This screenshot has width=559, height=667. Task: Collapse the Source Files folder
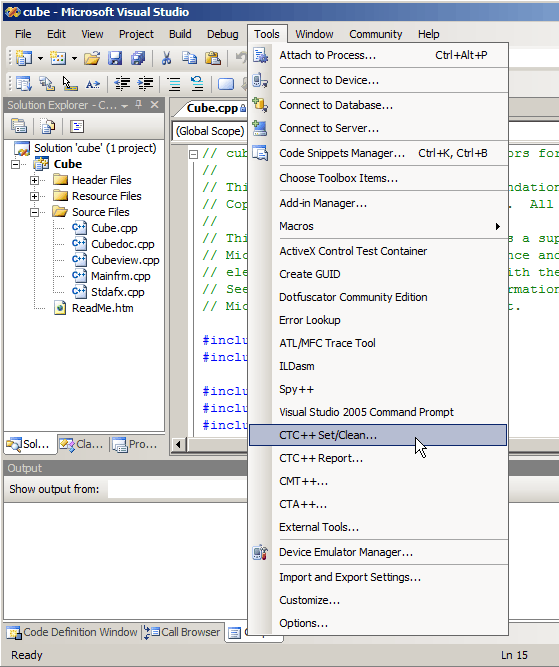pyautogui.click(x=34, y=212)
